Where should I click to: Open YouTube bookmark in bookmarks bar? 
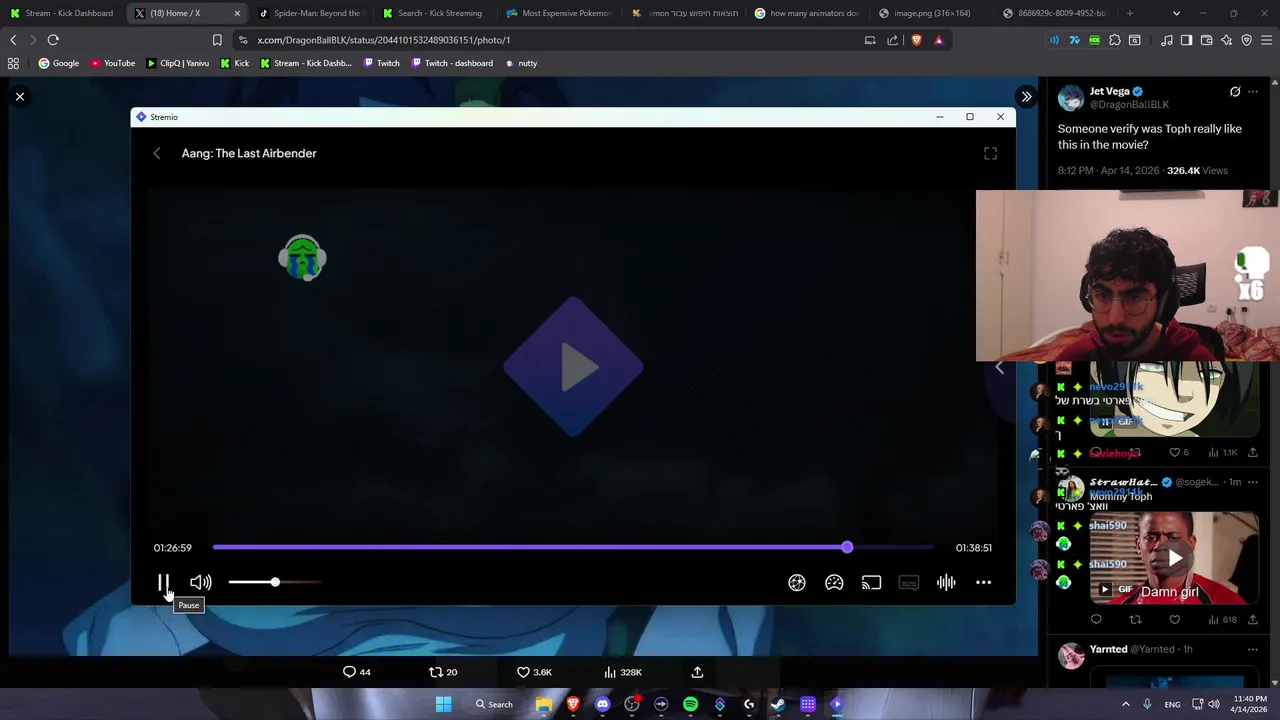tap(113, 63)
